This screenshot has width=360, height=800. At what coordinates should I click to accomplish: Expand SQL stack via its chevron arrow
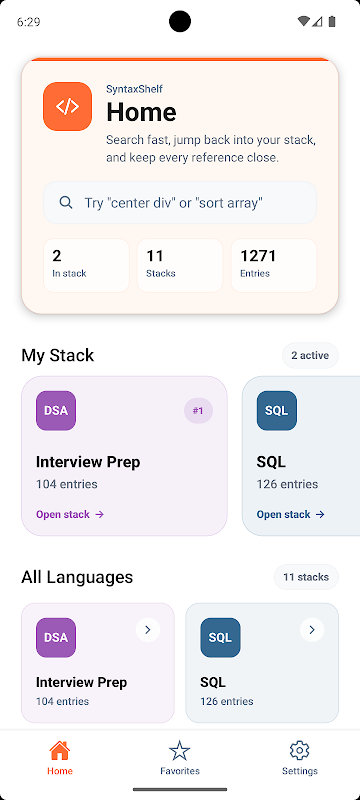[312, 630]
